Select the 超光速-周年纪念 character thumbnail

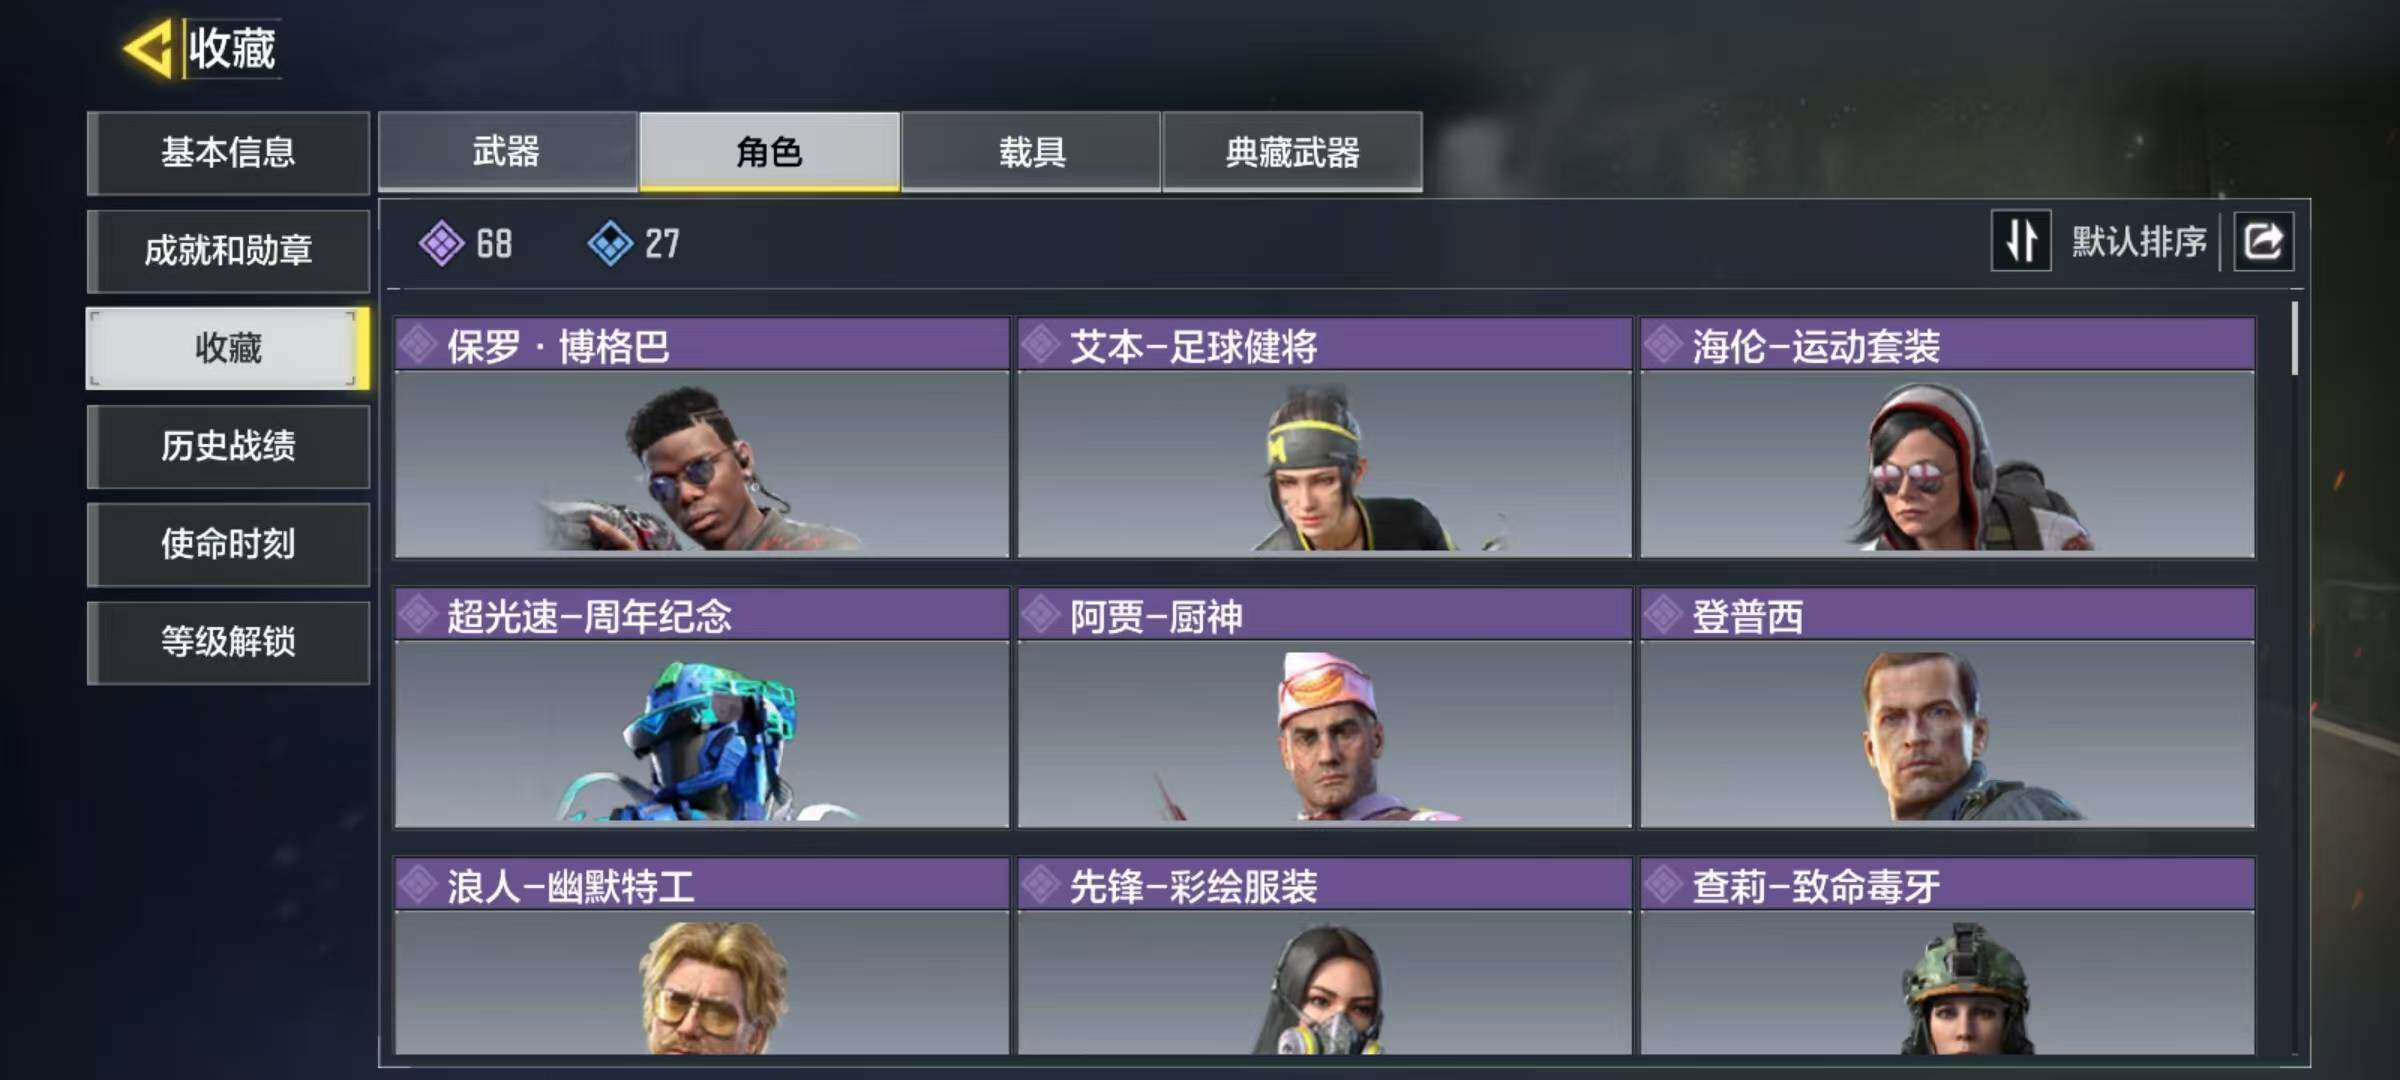pyautogui.click(x=701, y=734)
